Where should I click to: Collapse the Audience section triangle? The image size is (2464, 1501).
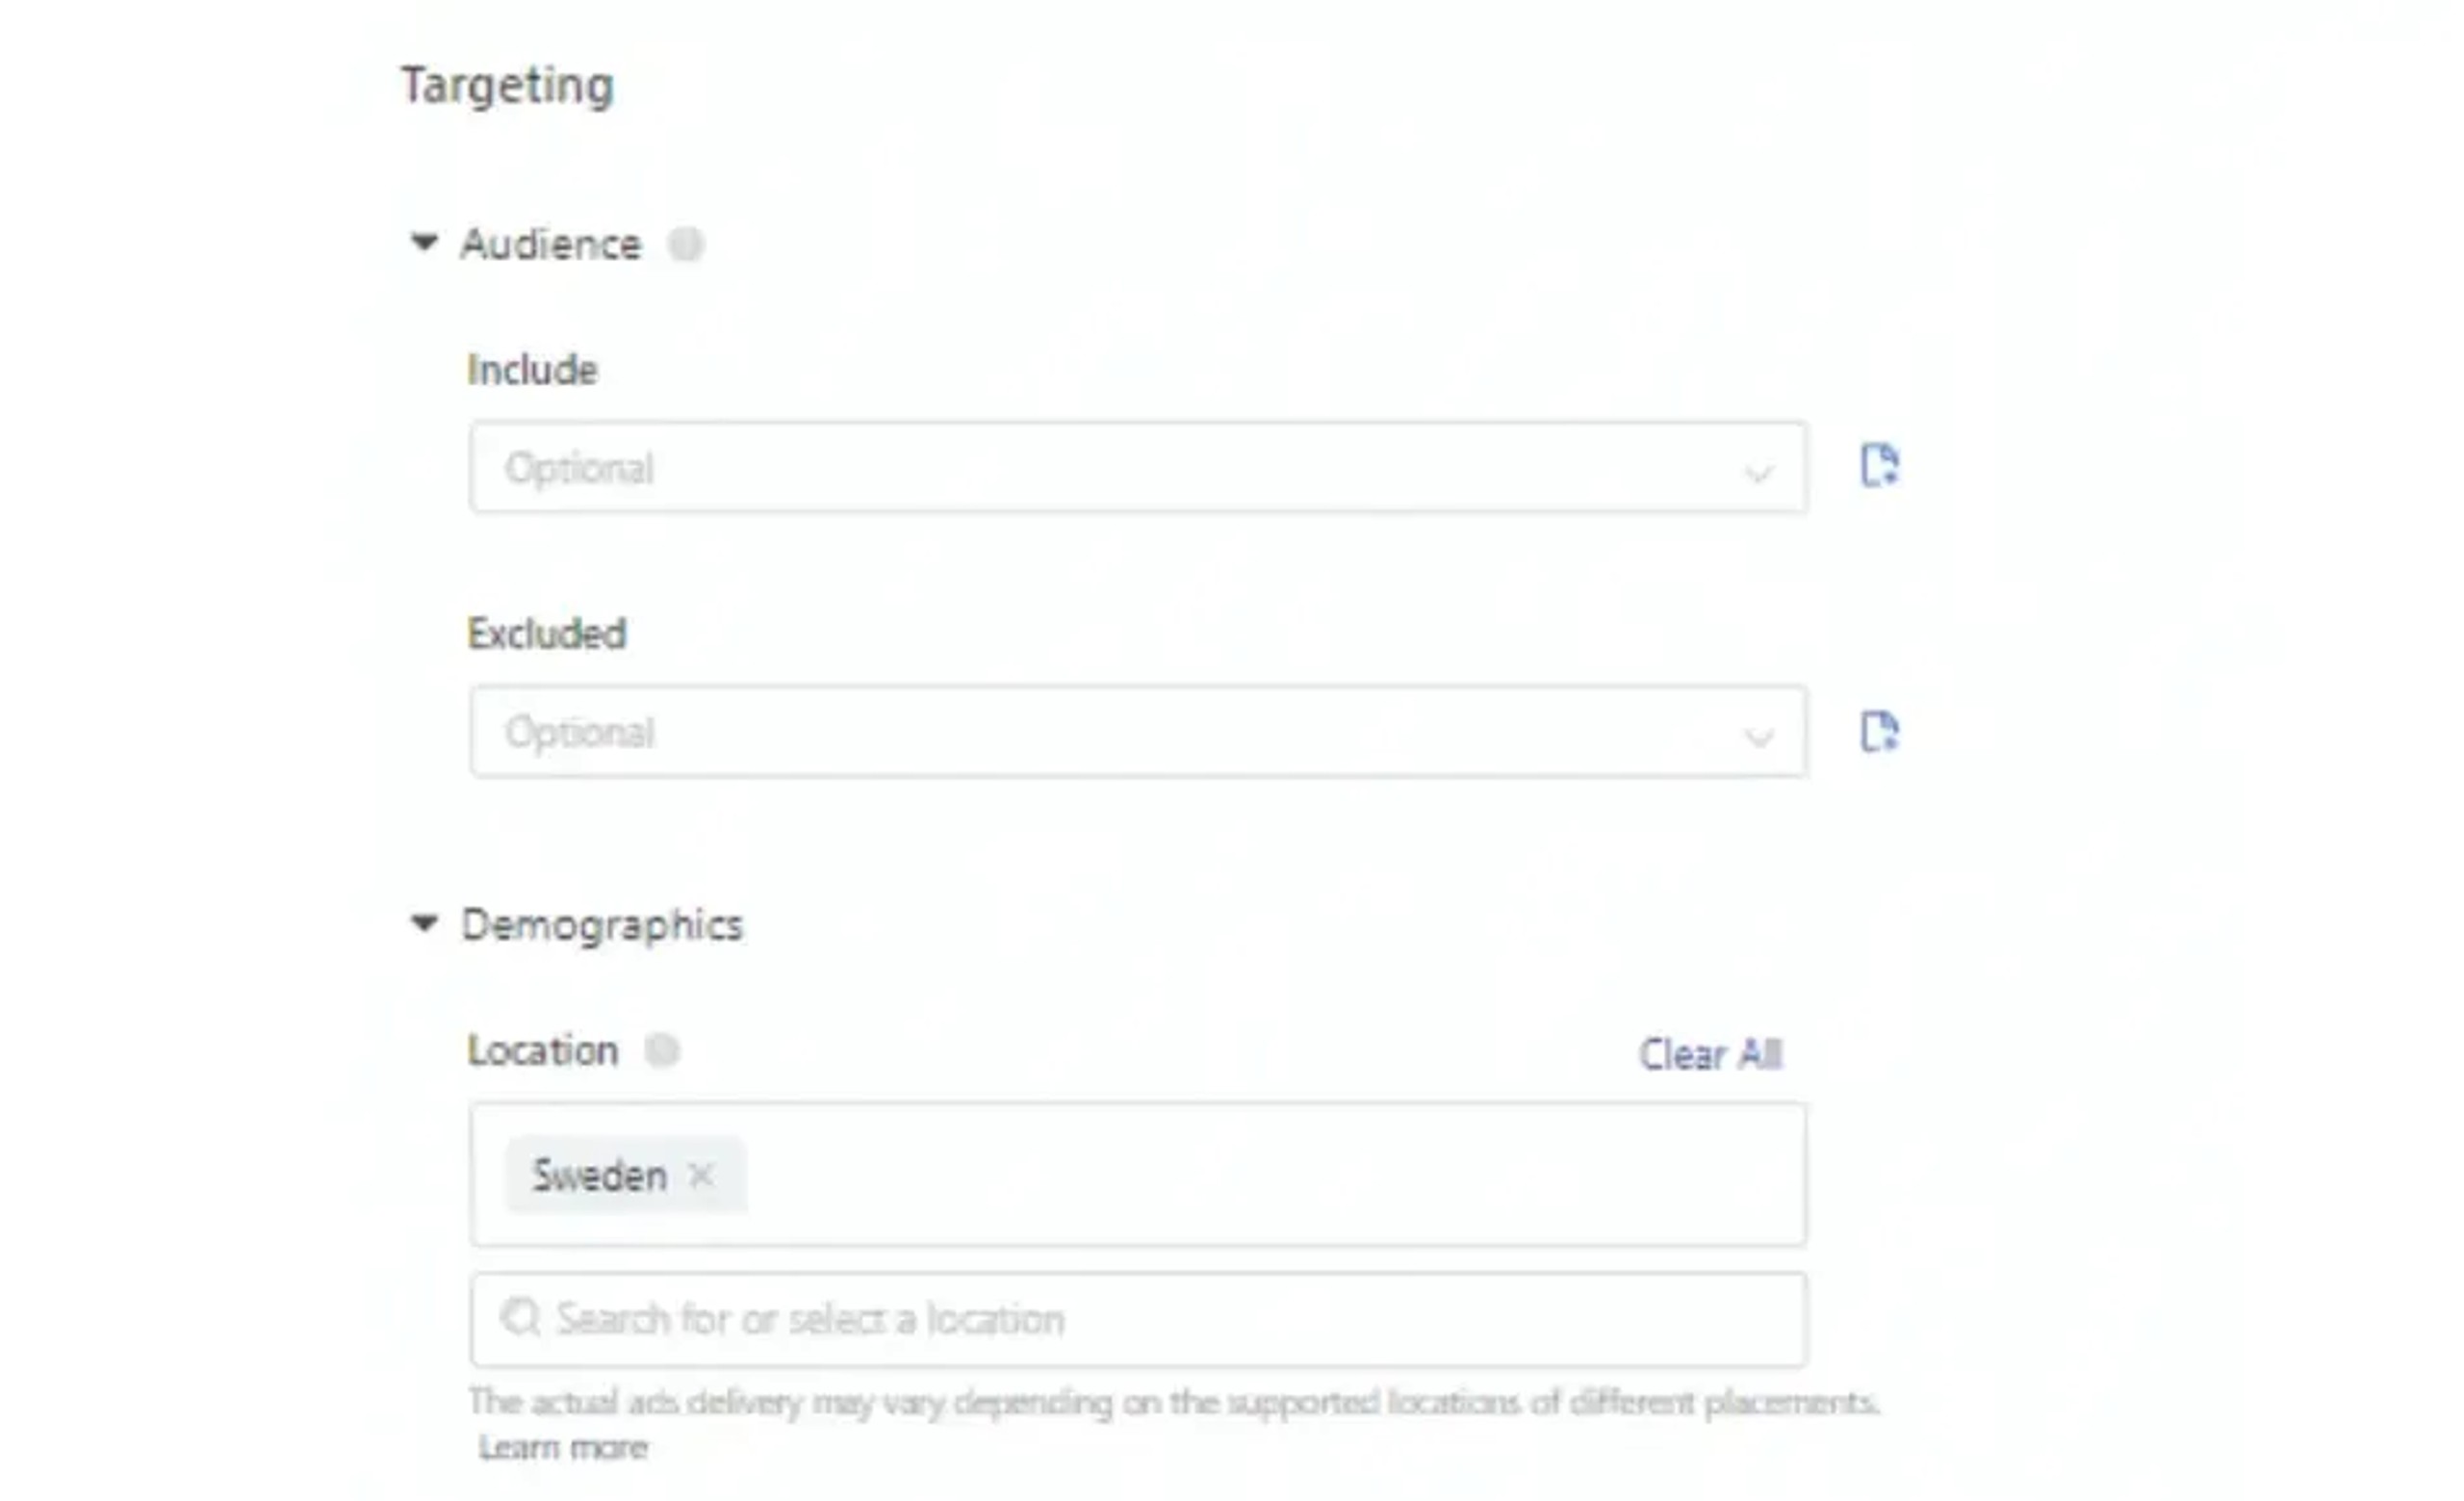pos(424,242)
